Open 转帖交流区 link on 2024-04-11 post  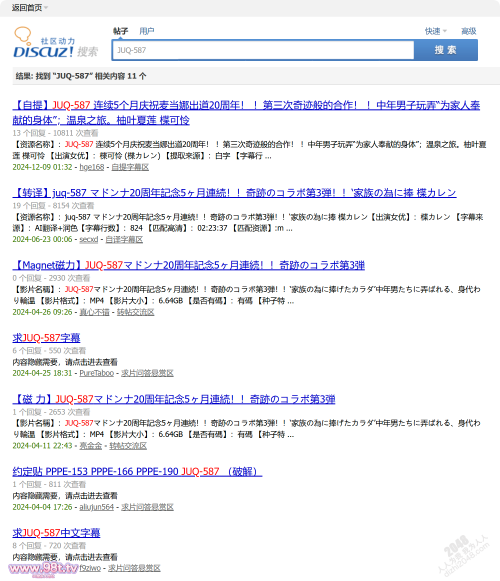tap(128, 446)
